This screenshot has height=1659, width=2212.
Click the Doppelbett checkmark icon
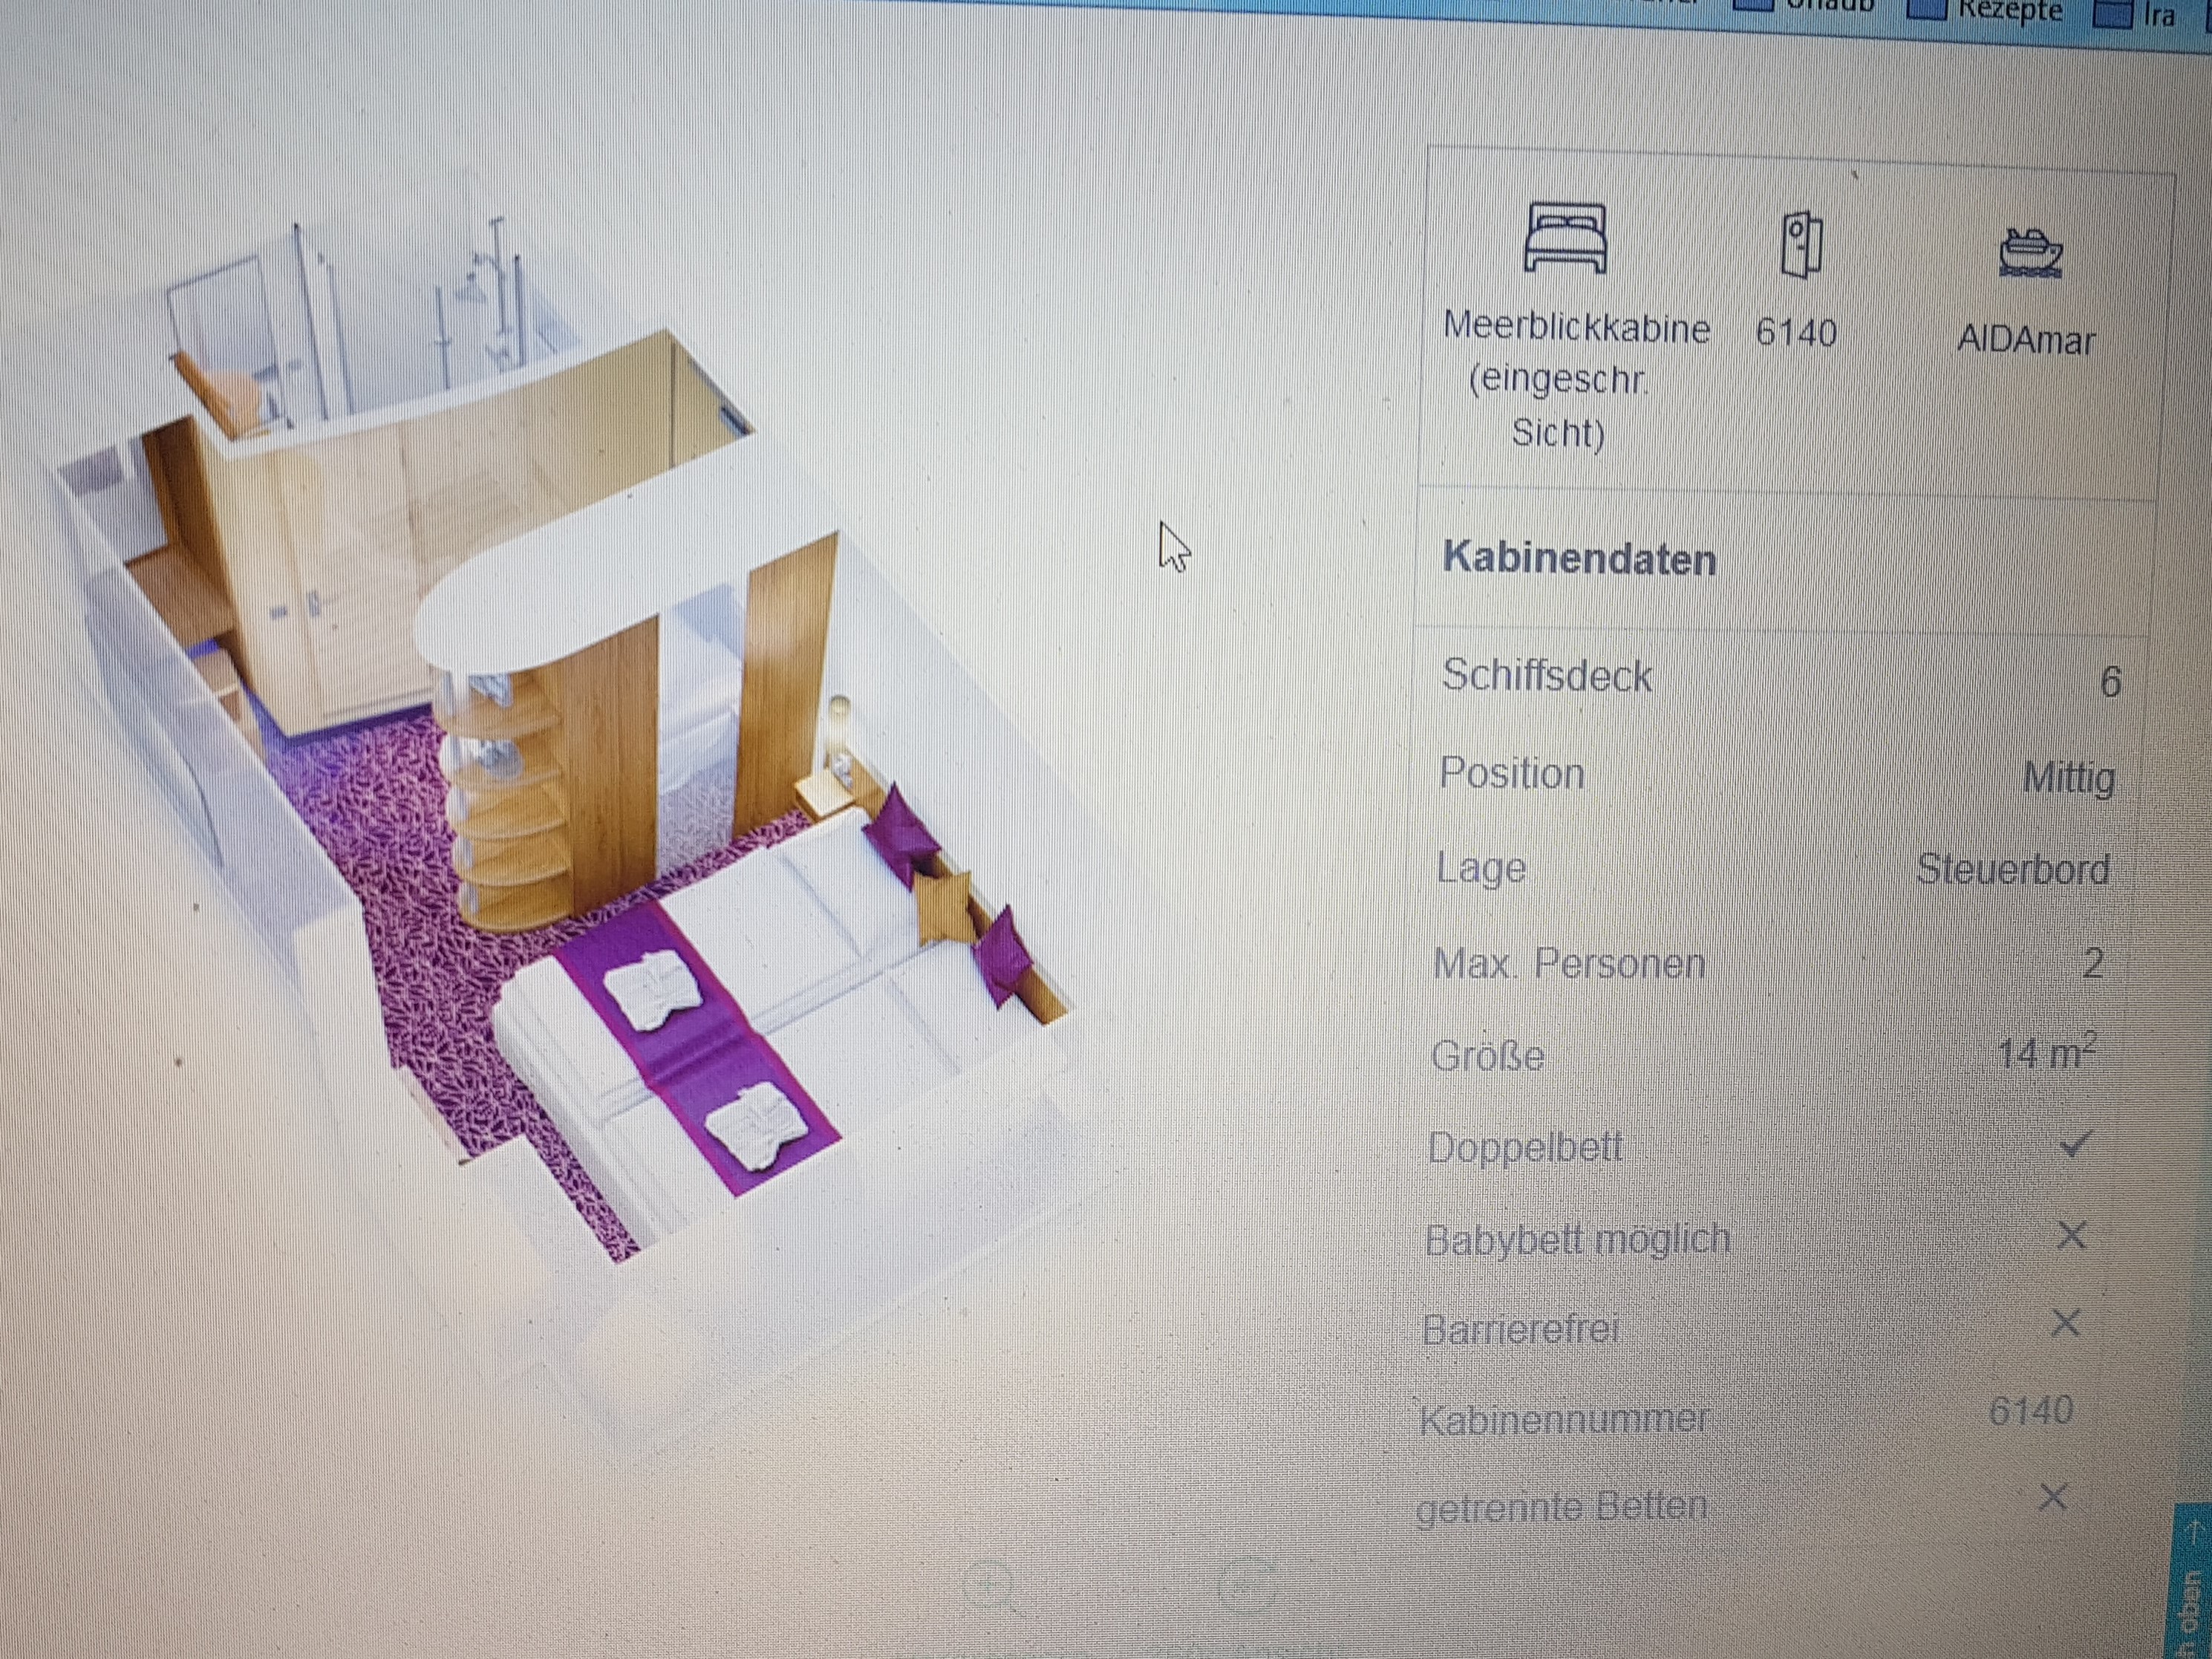[x=2076, y=1144]
